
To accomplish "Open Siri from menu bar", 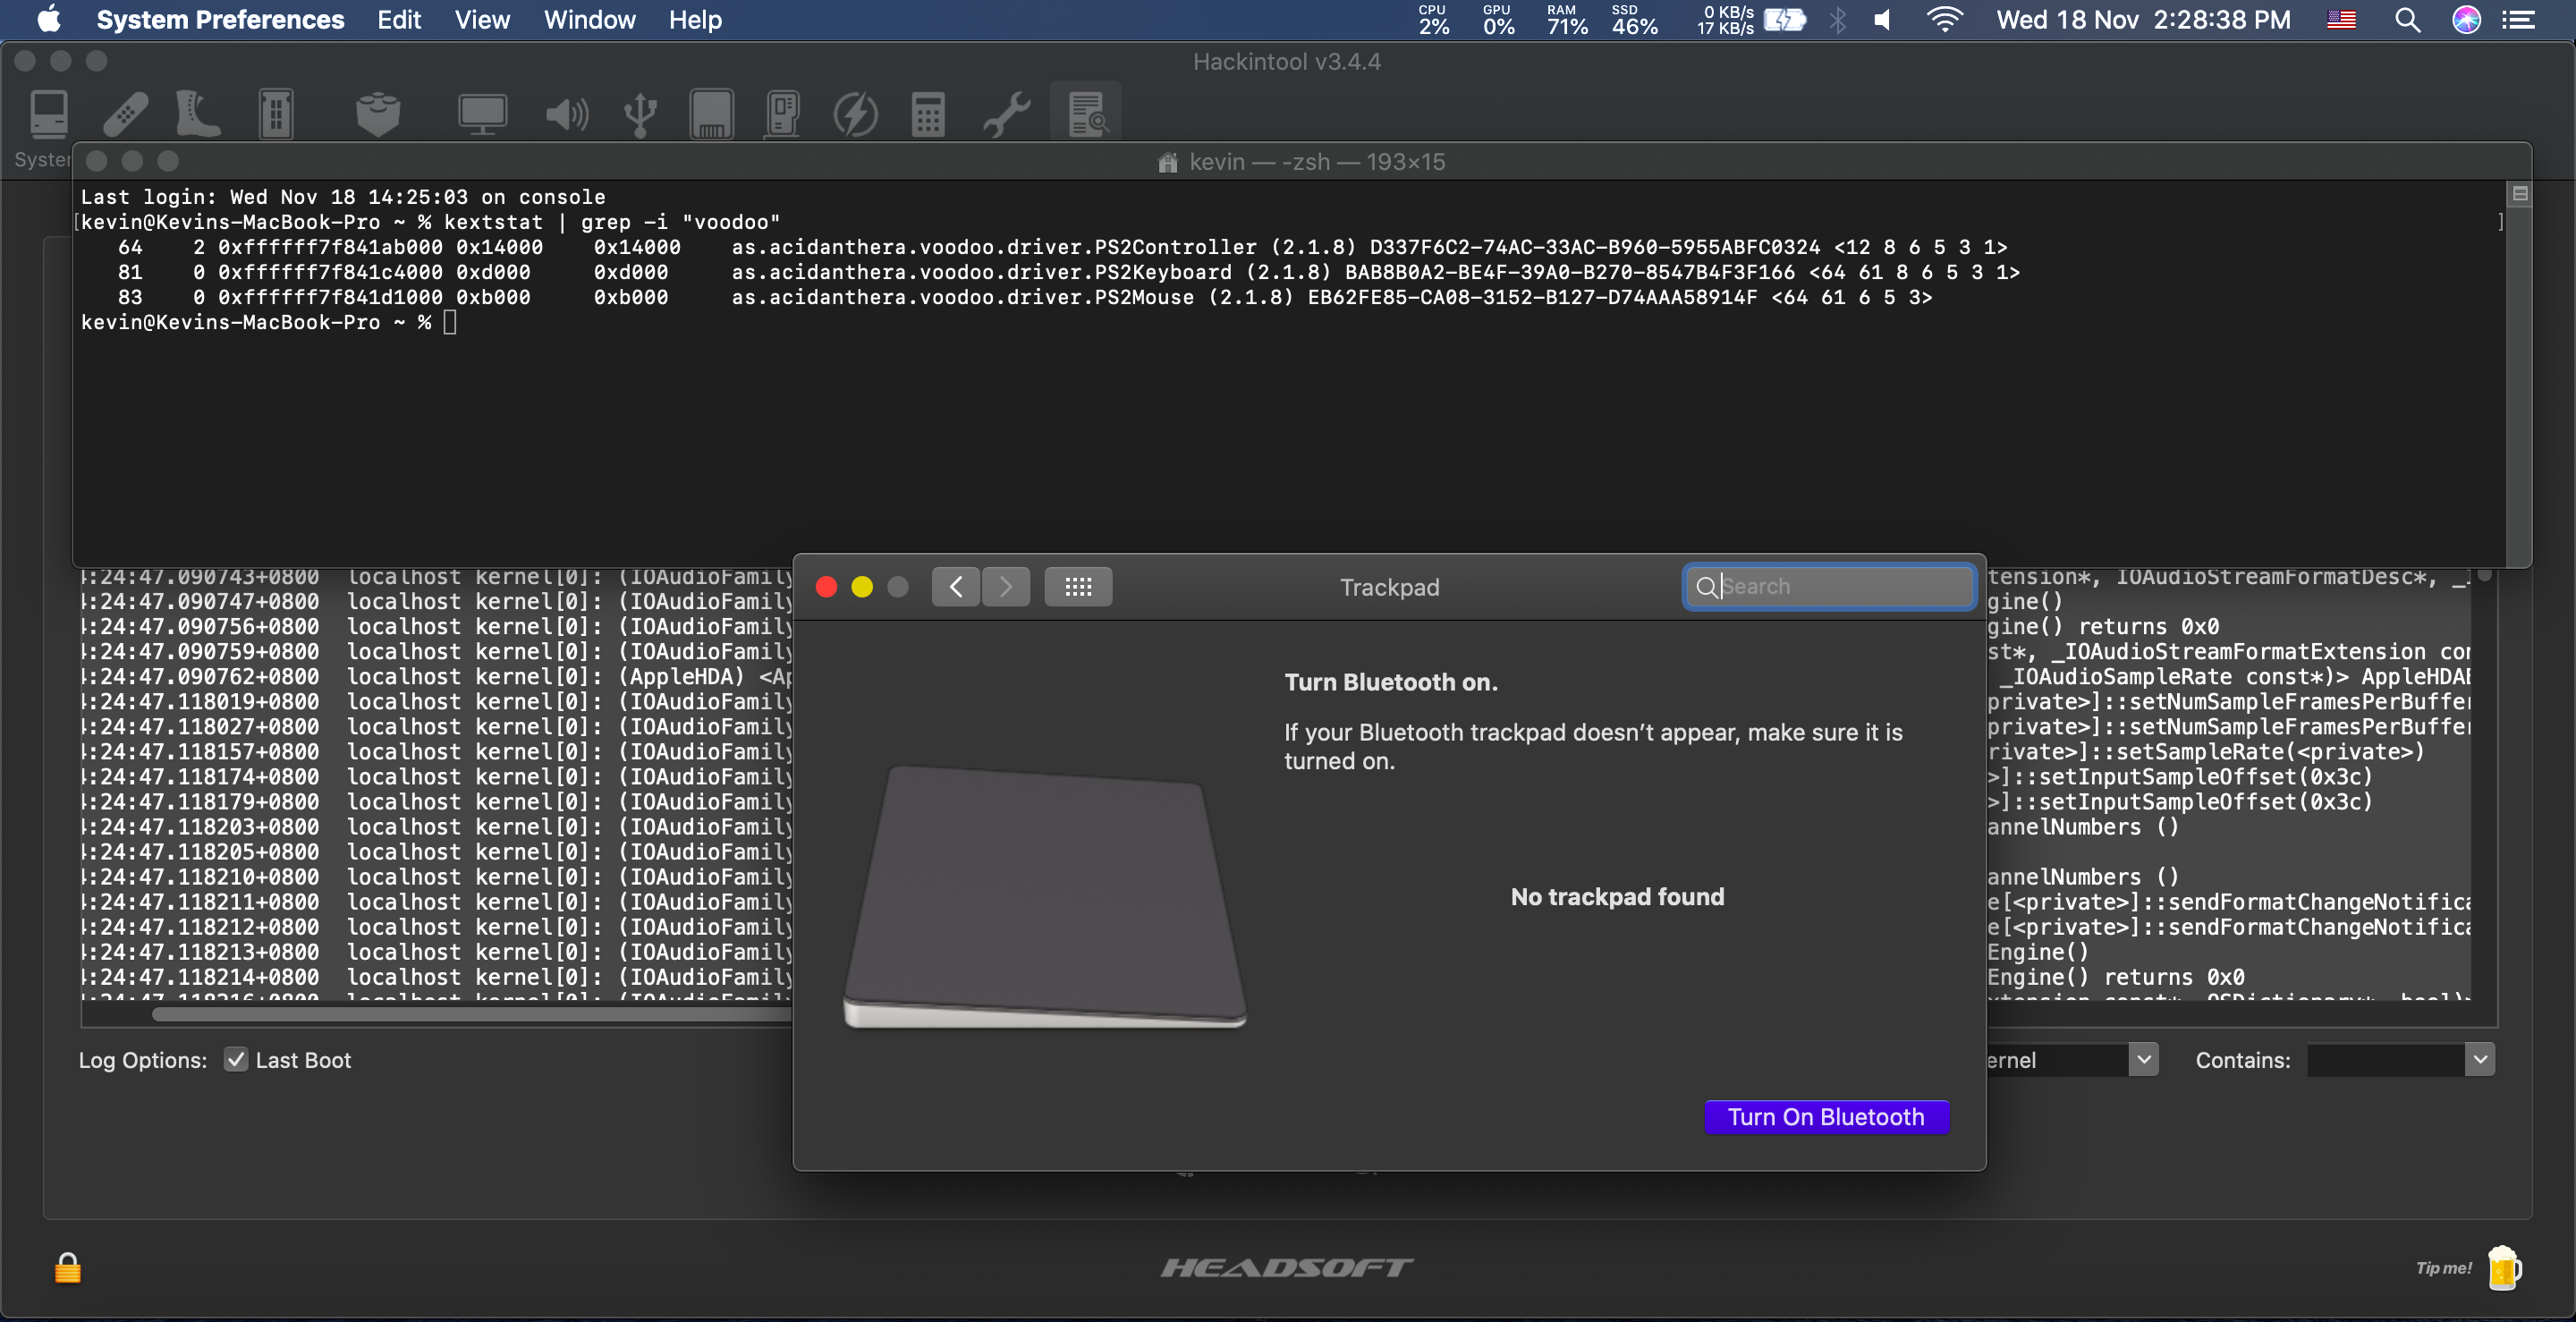I will [2466, 20].
